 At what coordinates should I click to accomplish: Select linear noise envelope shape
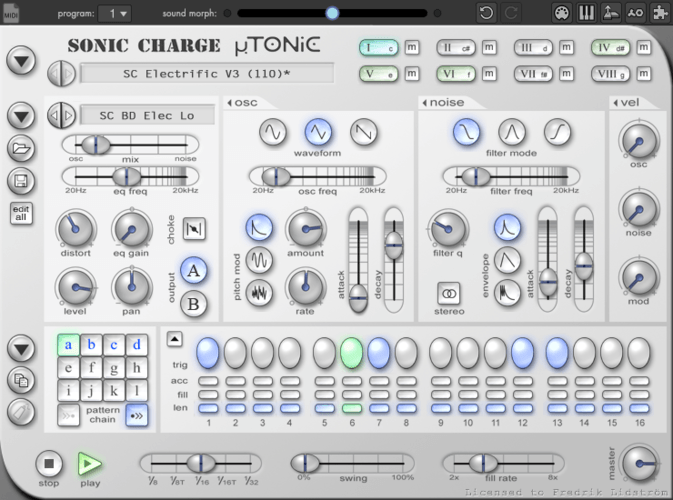[507, 260]
